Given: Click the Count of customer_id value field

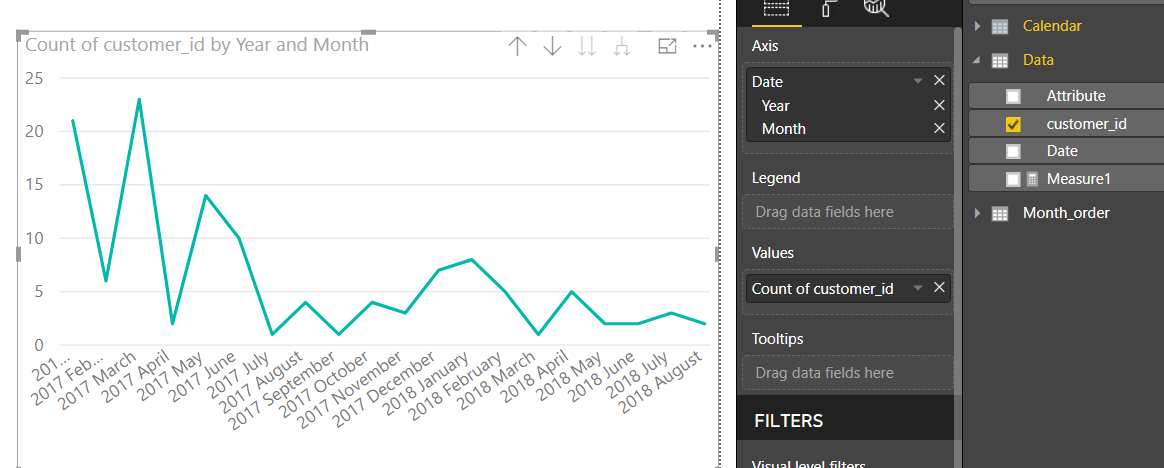Looking at the screenshot, I should point(848,288).
